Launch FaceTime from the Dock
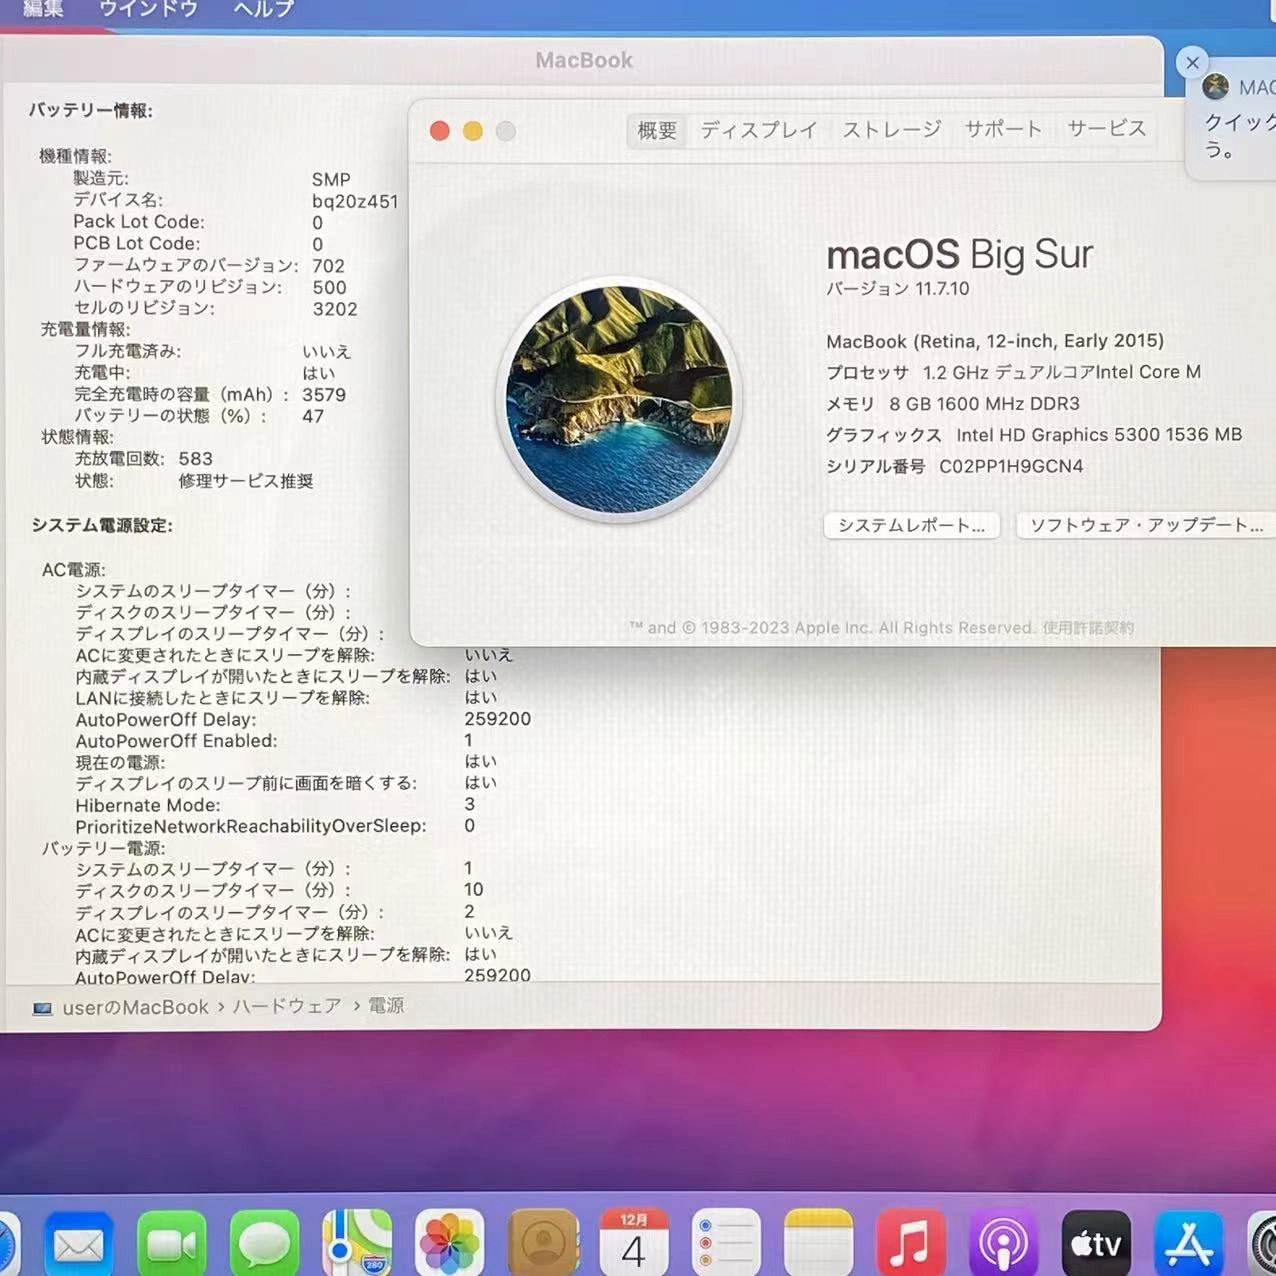This screenshot has width=1276, height=1276. tap(172, 1243)
